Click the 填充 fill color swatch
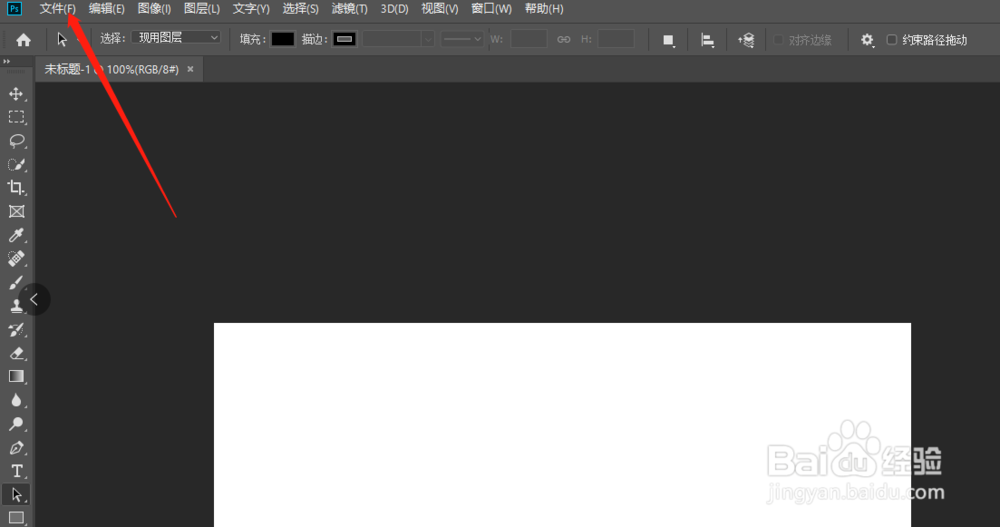The width and height of the screenshot is (1000, 527). point(283,39)
